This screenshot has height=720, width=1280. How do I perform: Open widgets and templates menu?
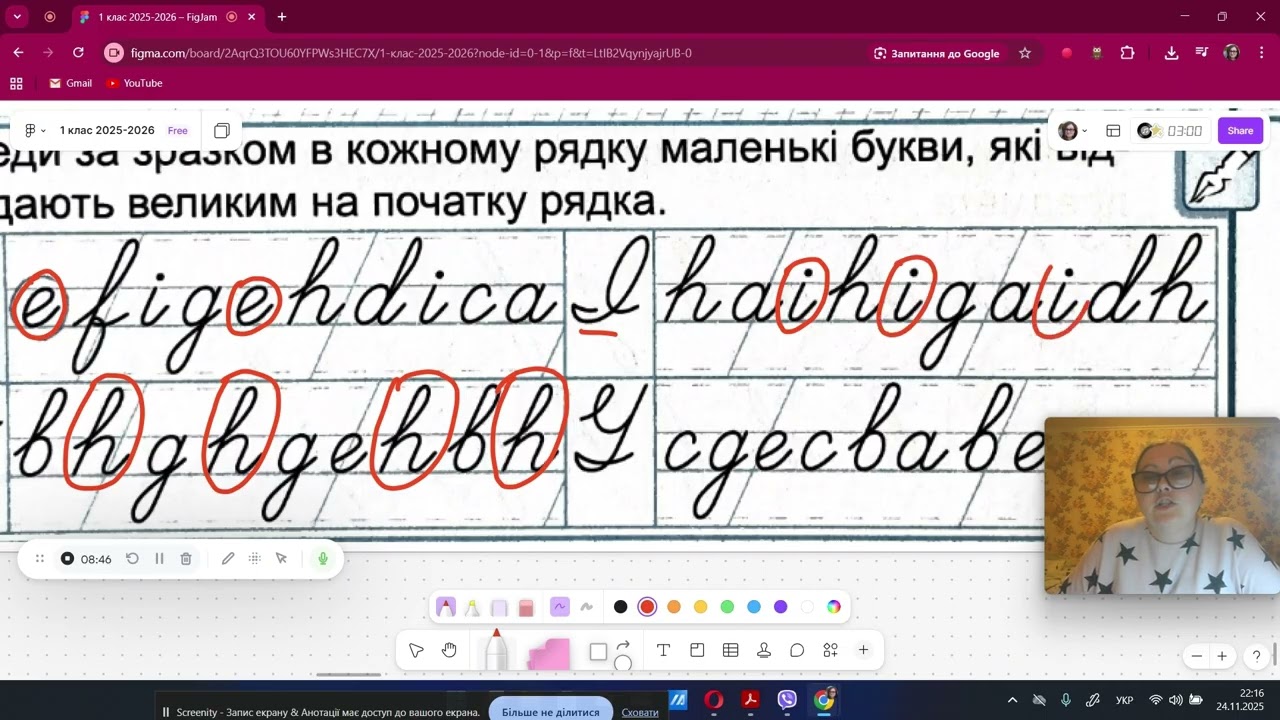tap(830, 651)
